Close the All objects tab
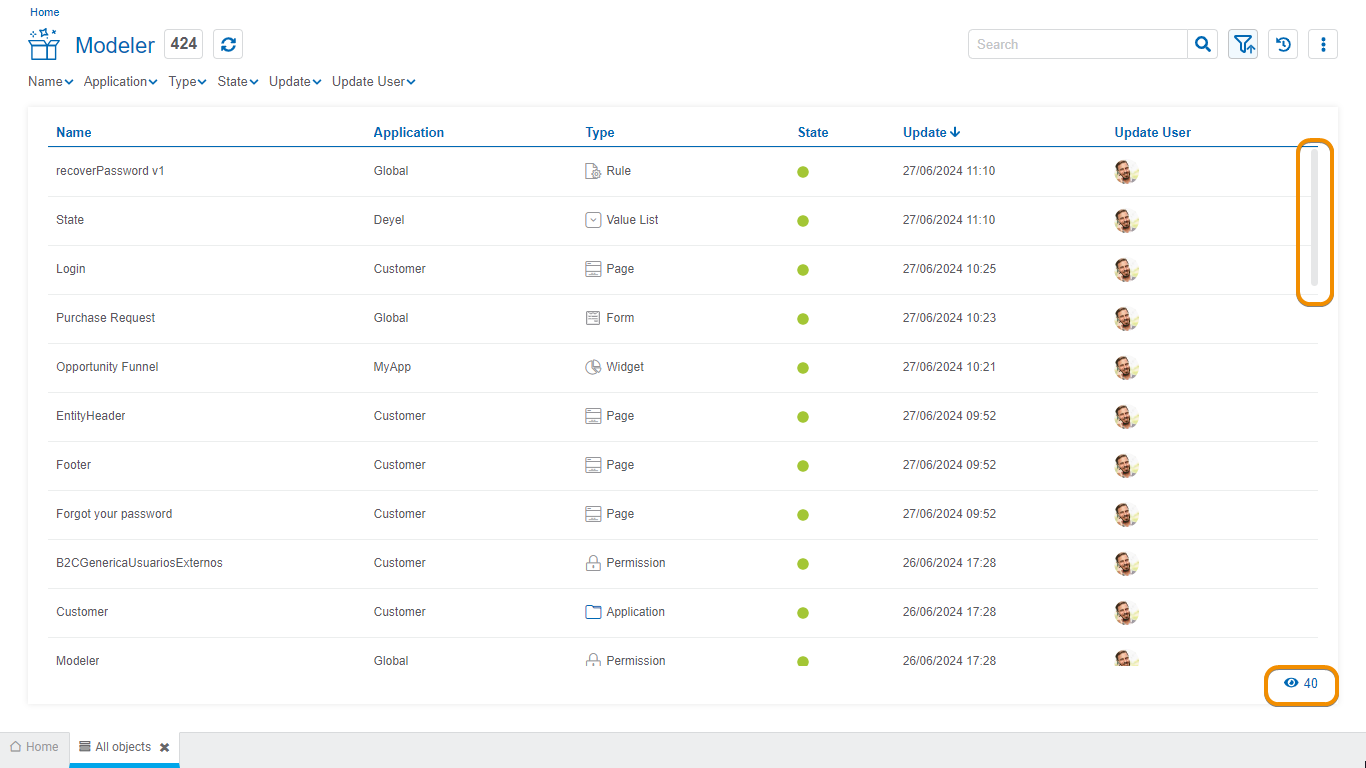 tap(165, 747)
